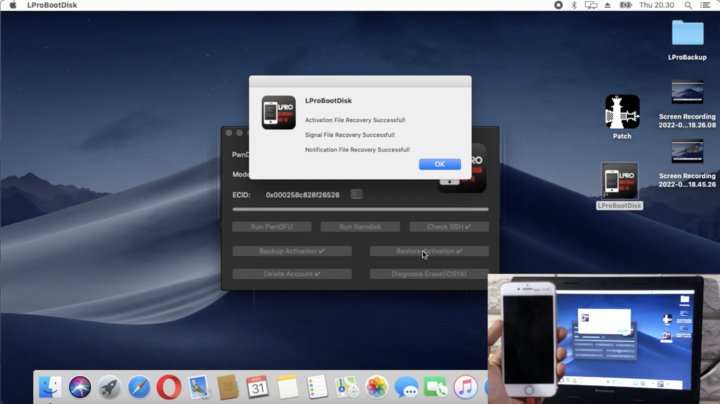
Task: Click the LProBootDisk icon in the dialog
Action: [279, 112]
